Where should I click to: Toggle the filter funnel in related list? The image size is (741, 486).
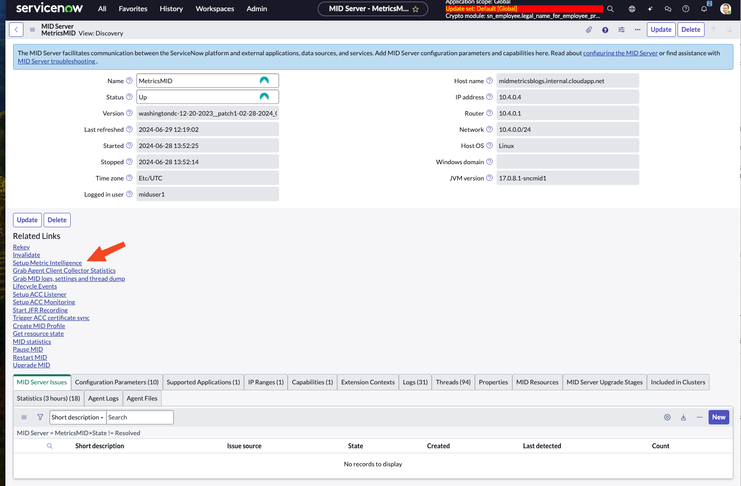click(40, 417)
